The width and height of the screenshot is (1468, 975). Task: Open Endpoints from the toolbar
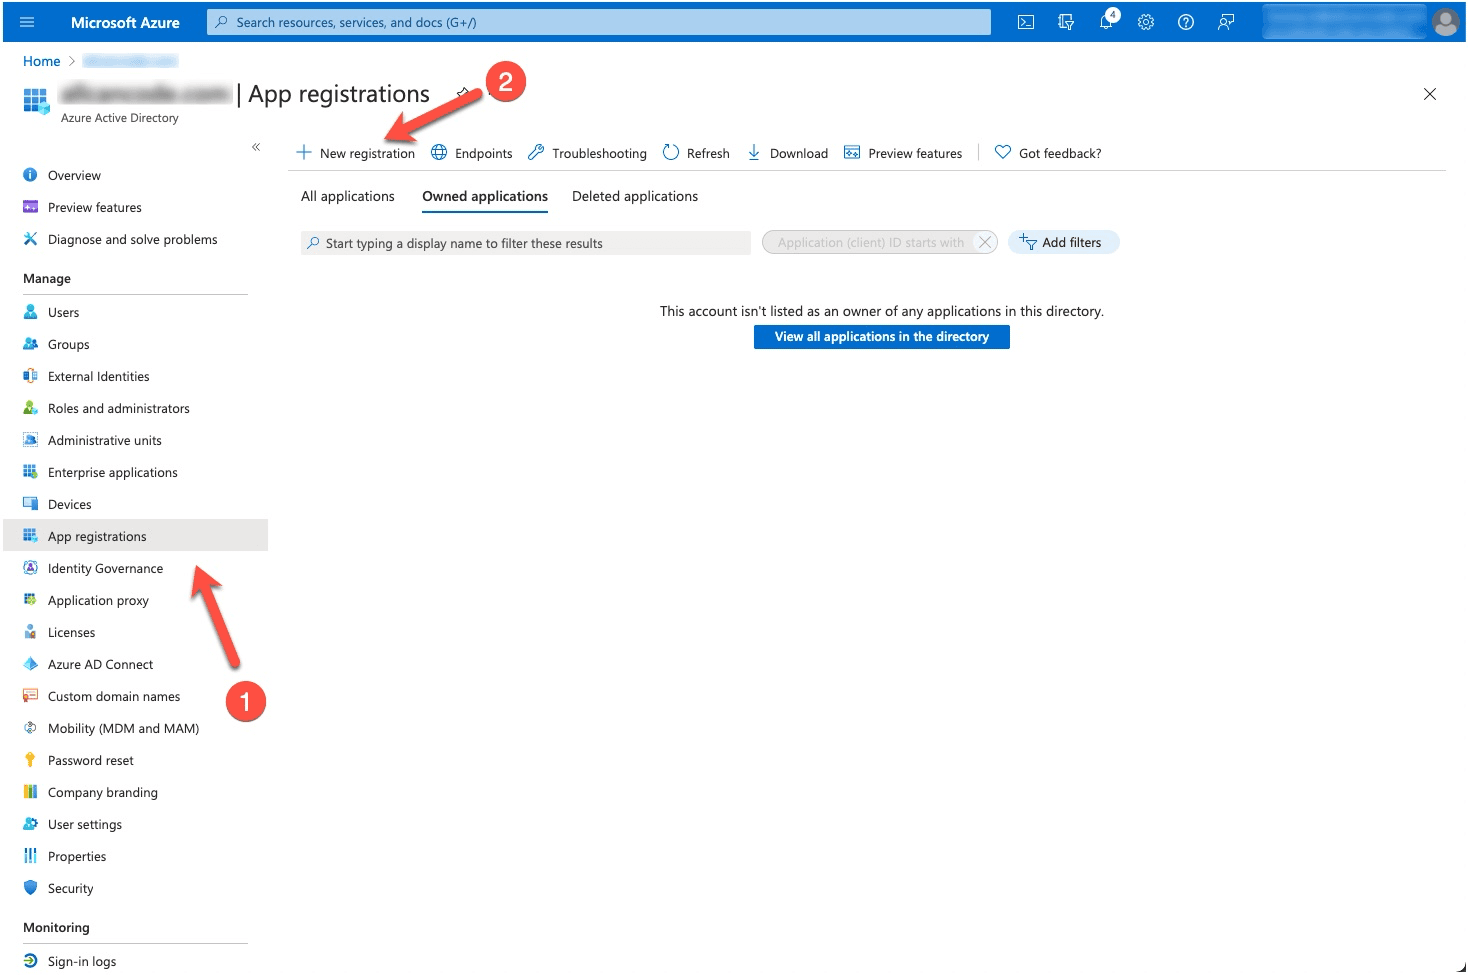[x=471, y=153]
